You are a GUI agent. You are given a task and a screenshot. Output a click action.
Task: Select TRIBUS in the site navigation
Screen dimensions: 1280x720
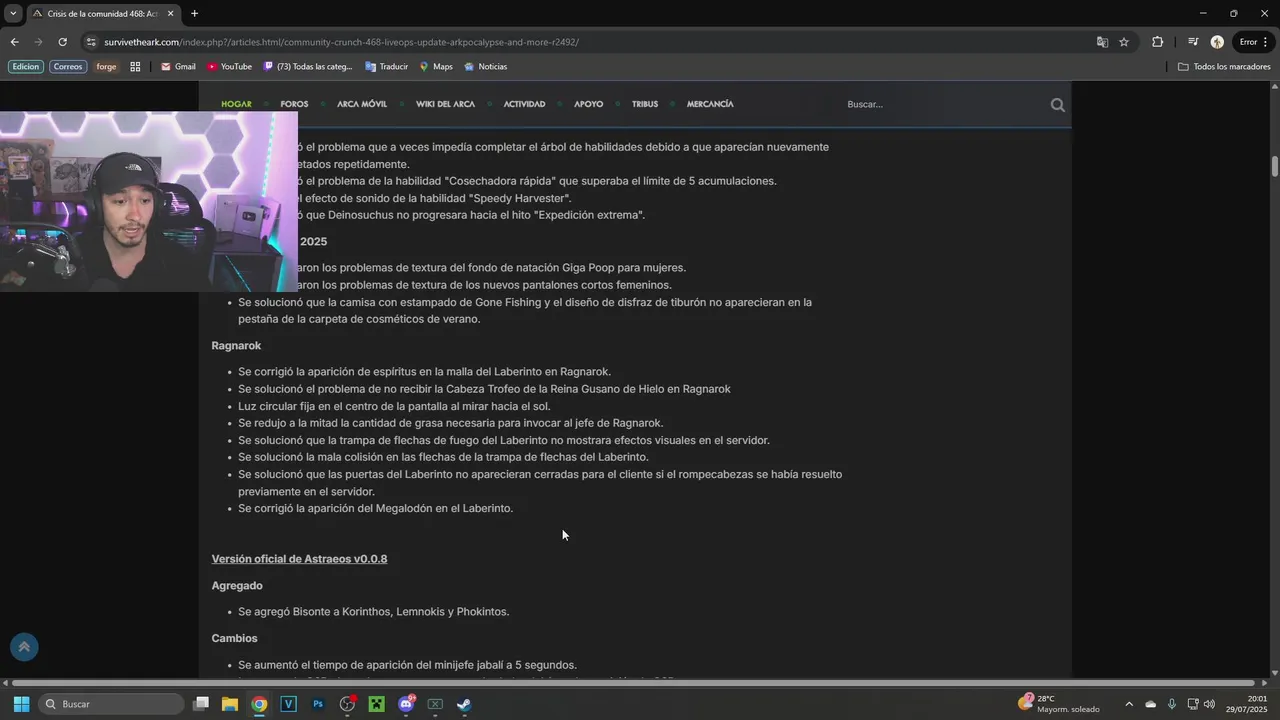645,104
